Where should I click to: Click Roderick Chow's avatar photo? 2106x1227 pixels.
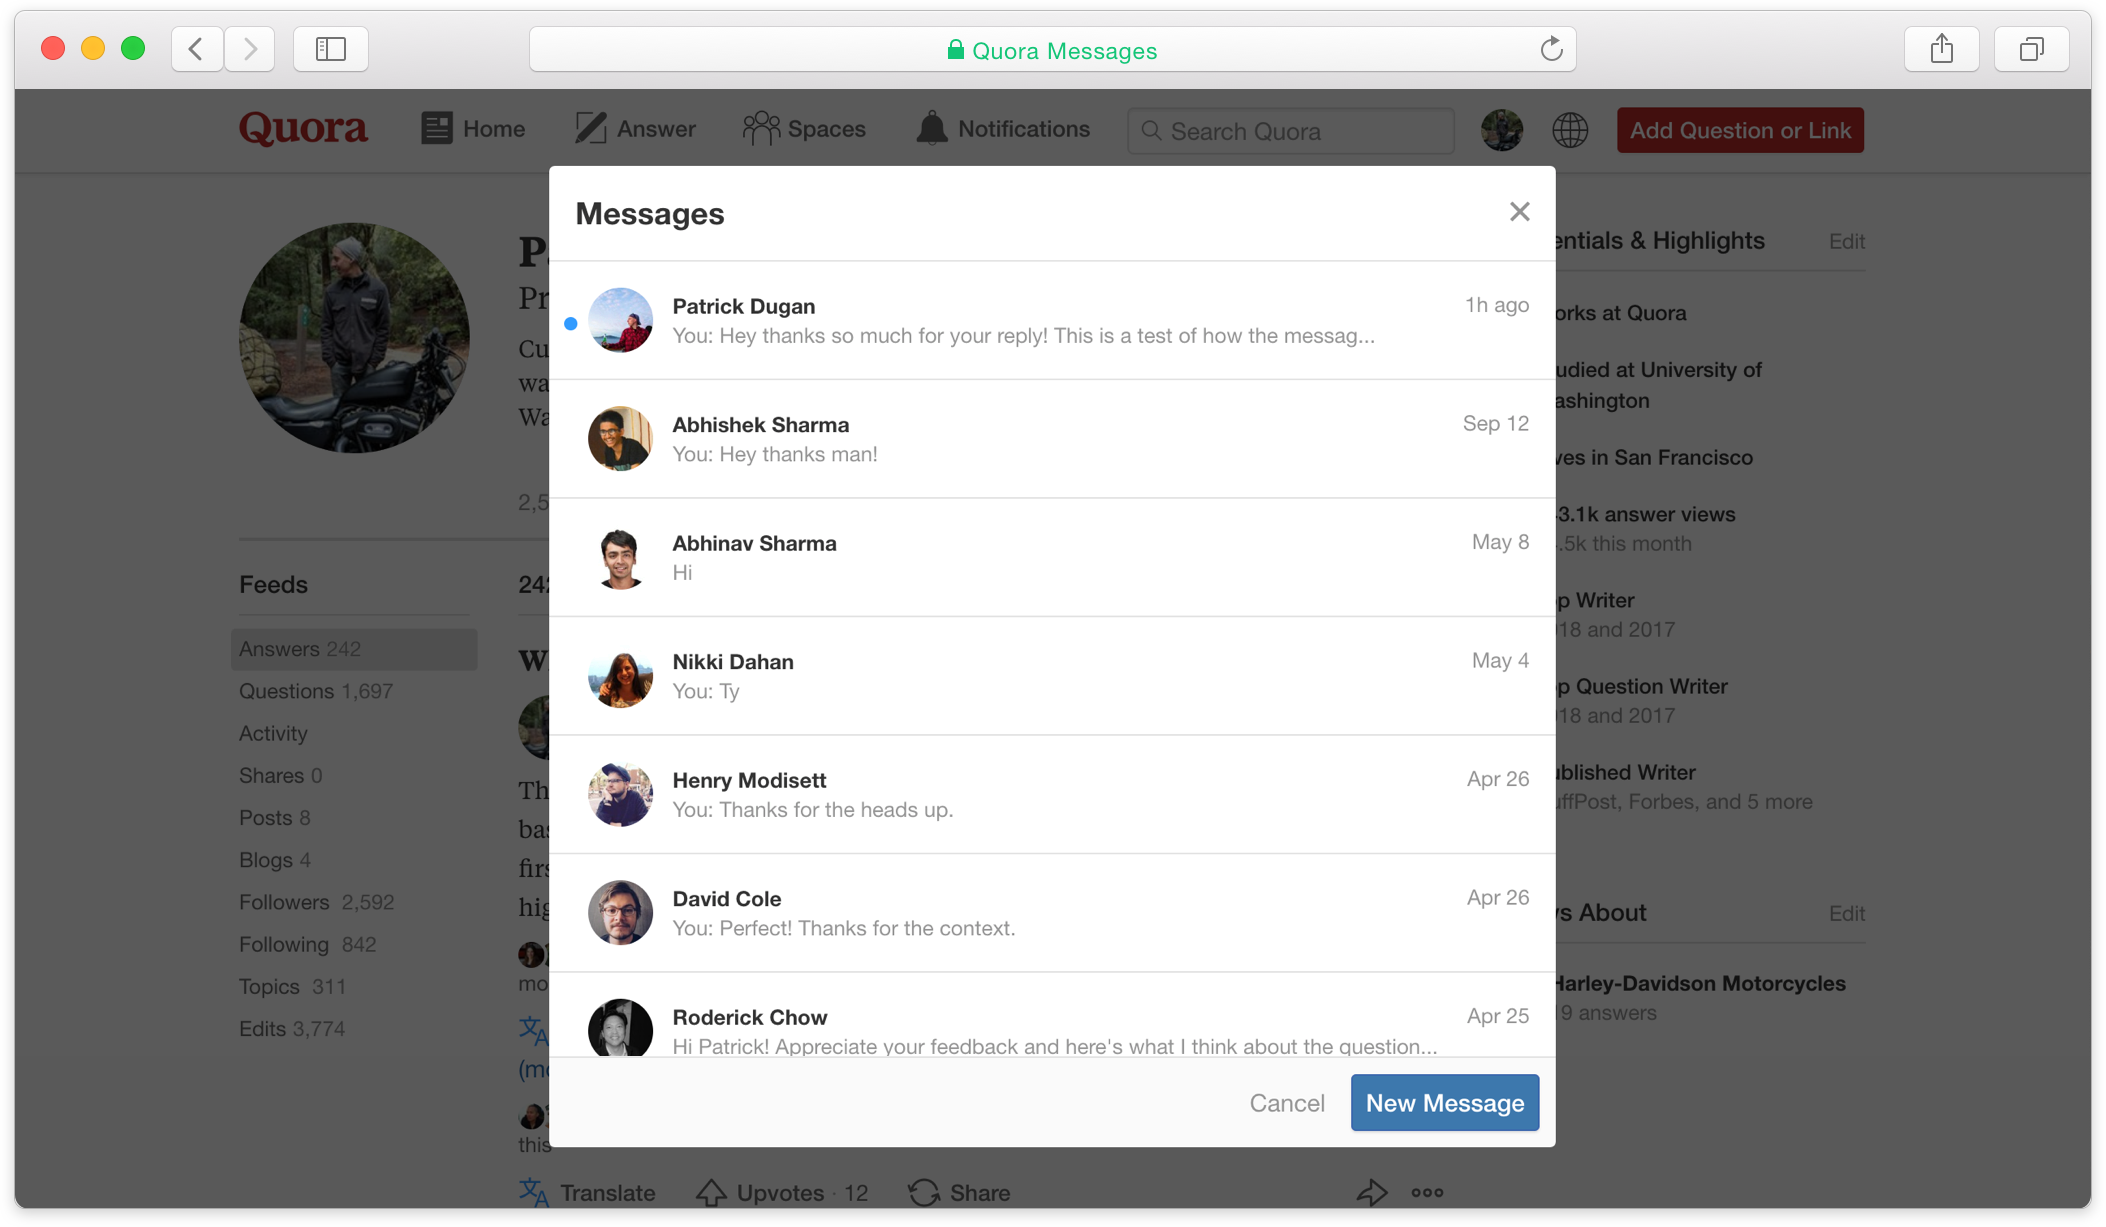620,1028
